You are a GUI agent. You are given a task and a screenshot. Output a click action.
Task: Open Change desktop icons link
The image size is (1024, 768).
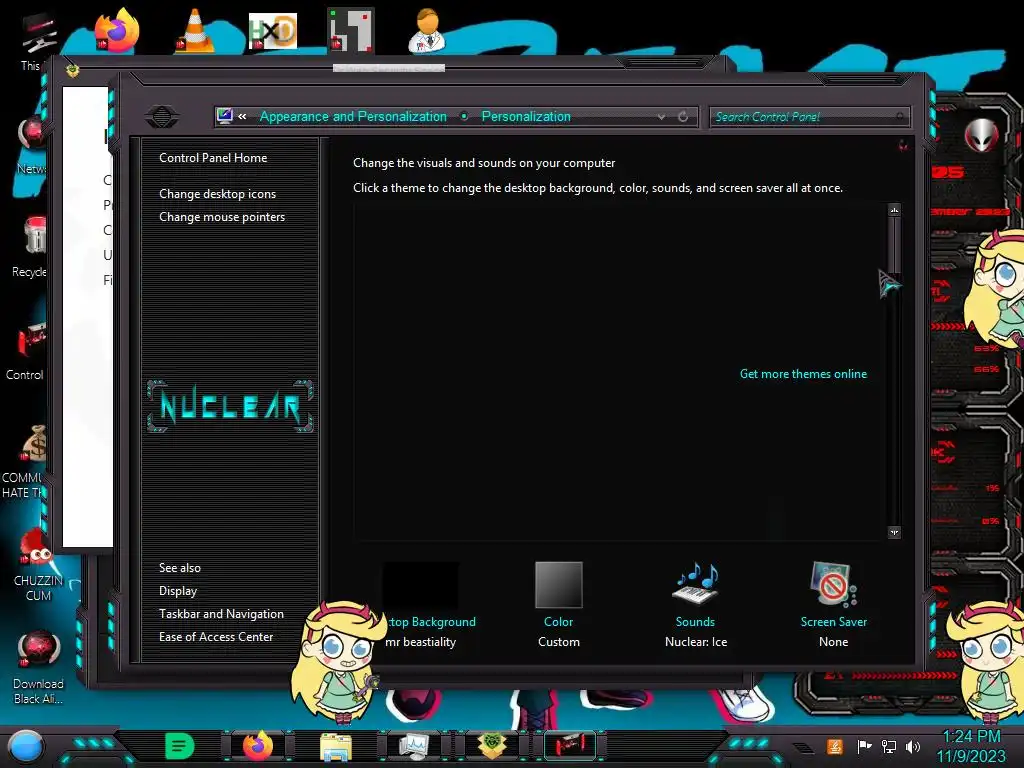tap(217, 194)
